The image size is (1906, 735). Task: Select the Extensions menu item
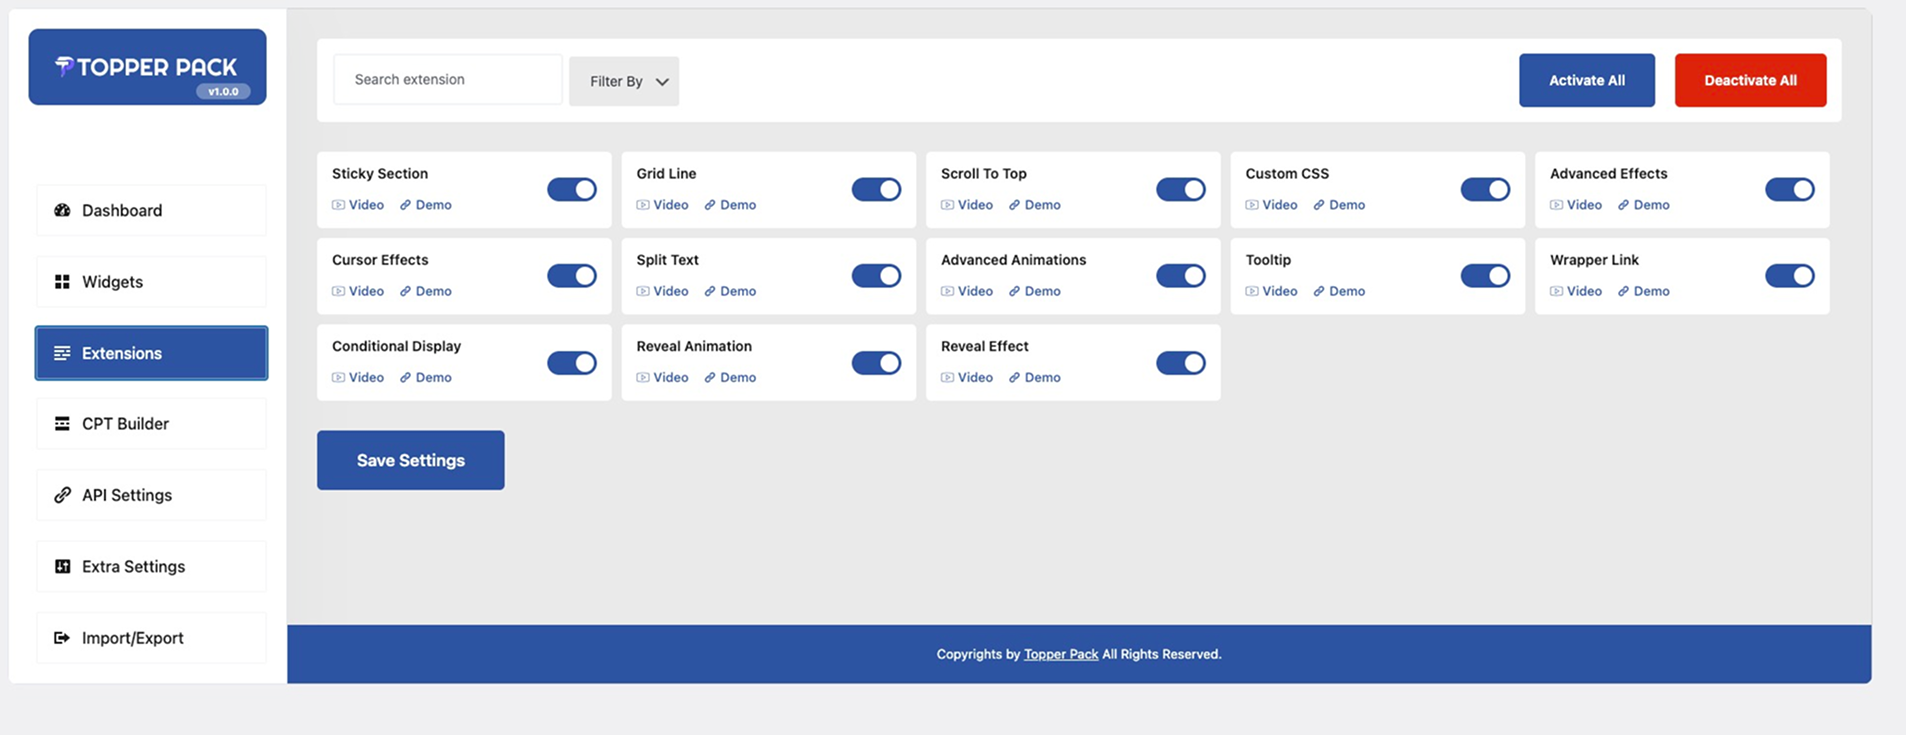pos(151,353)
